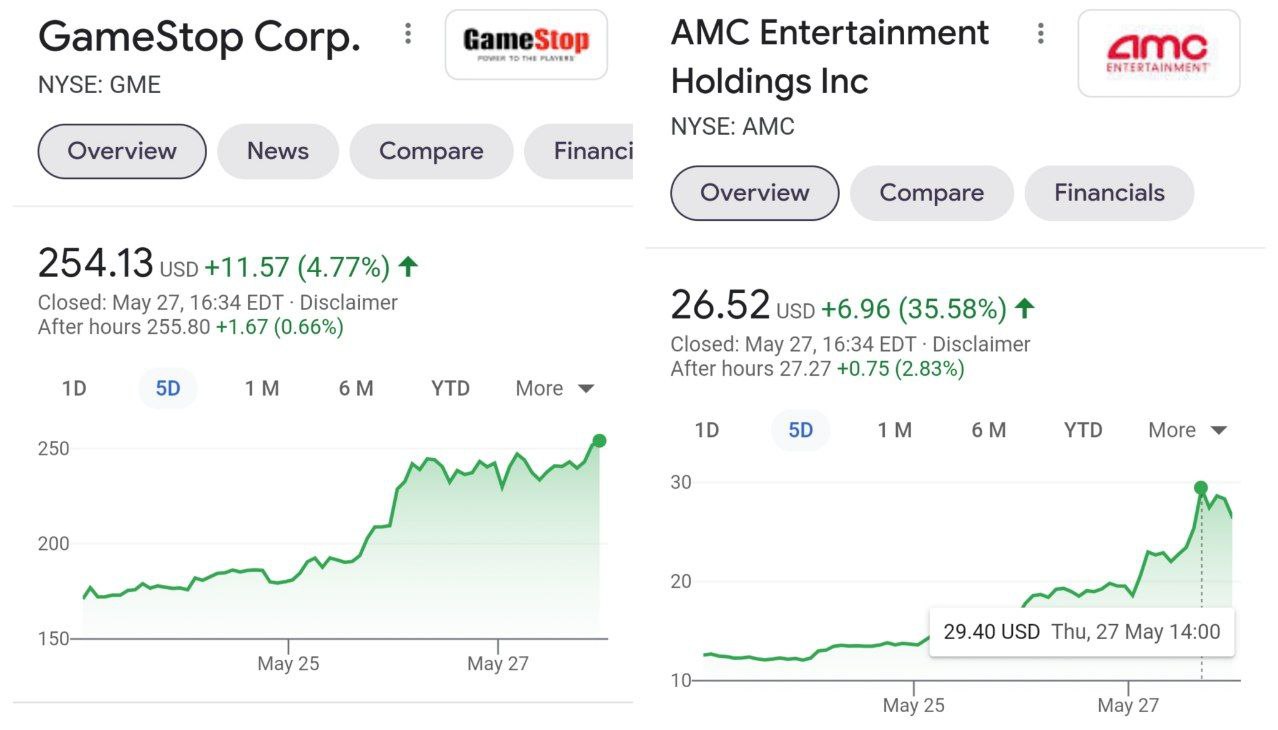Click the May 27 label on GME's chart axis
The height and width of the screenshot is (730, 1278).
[x=498, y=663]
